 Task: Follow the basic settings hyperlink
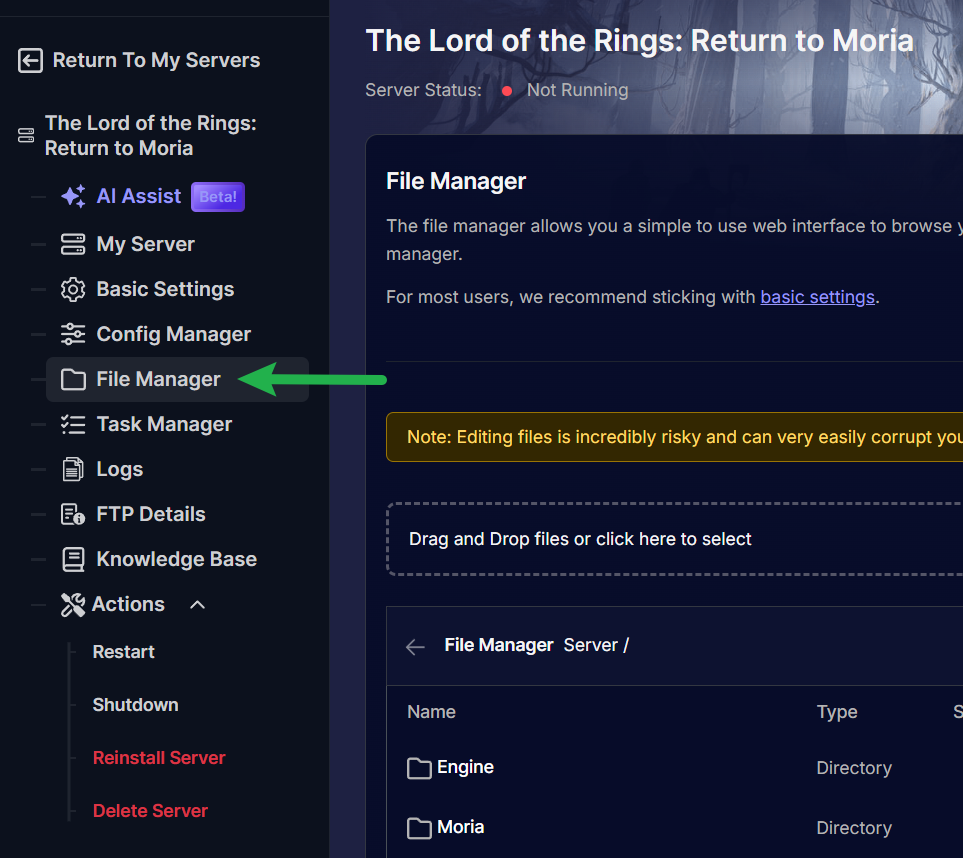[x=817, y=297]
